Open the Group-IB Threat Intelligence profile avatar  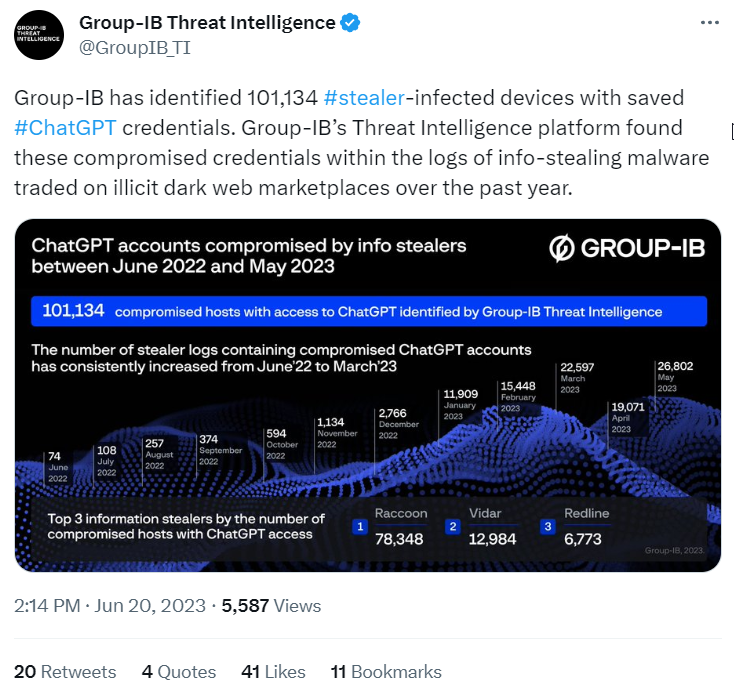(39, 35)
